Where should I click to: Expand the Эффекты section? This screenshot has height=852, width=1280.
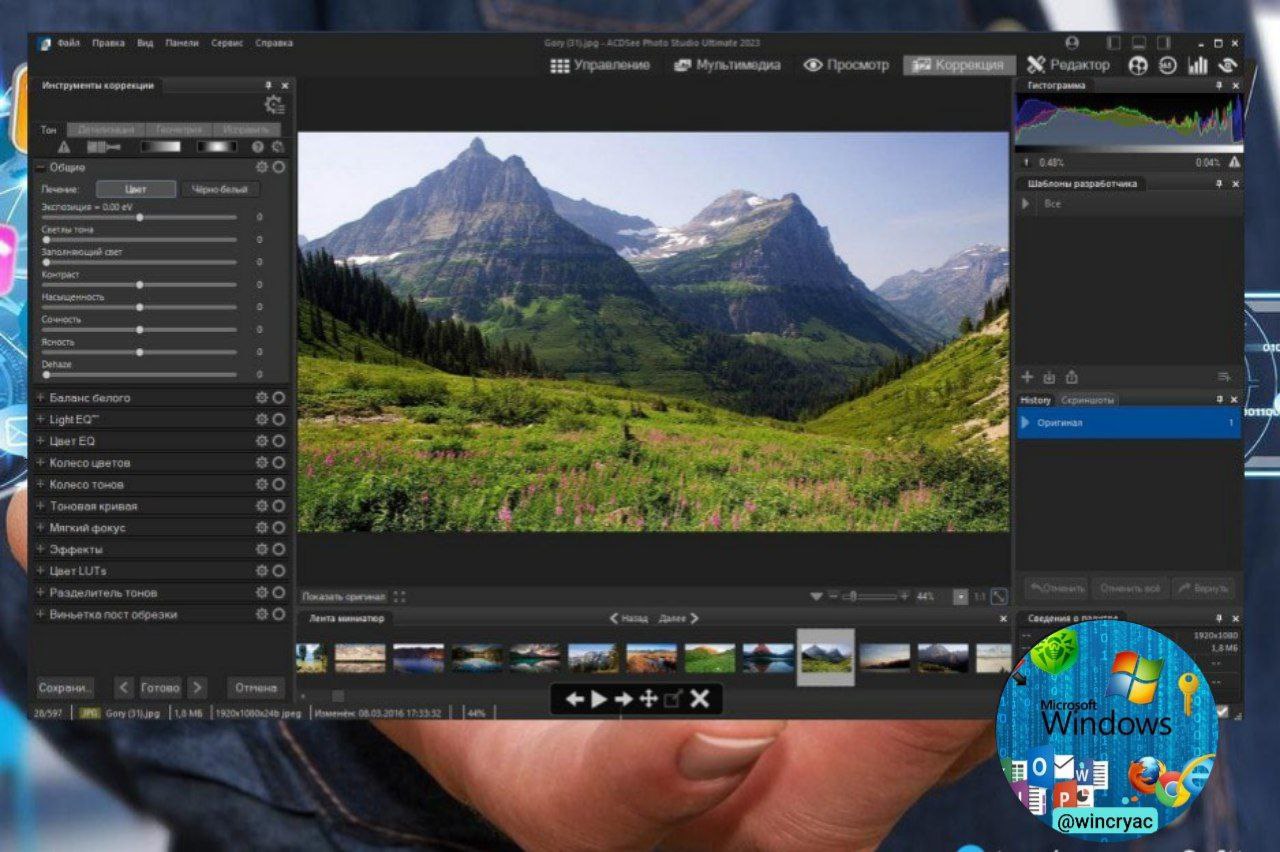coord(41,549)
